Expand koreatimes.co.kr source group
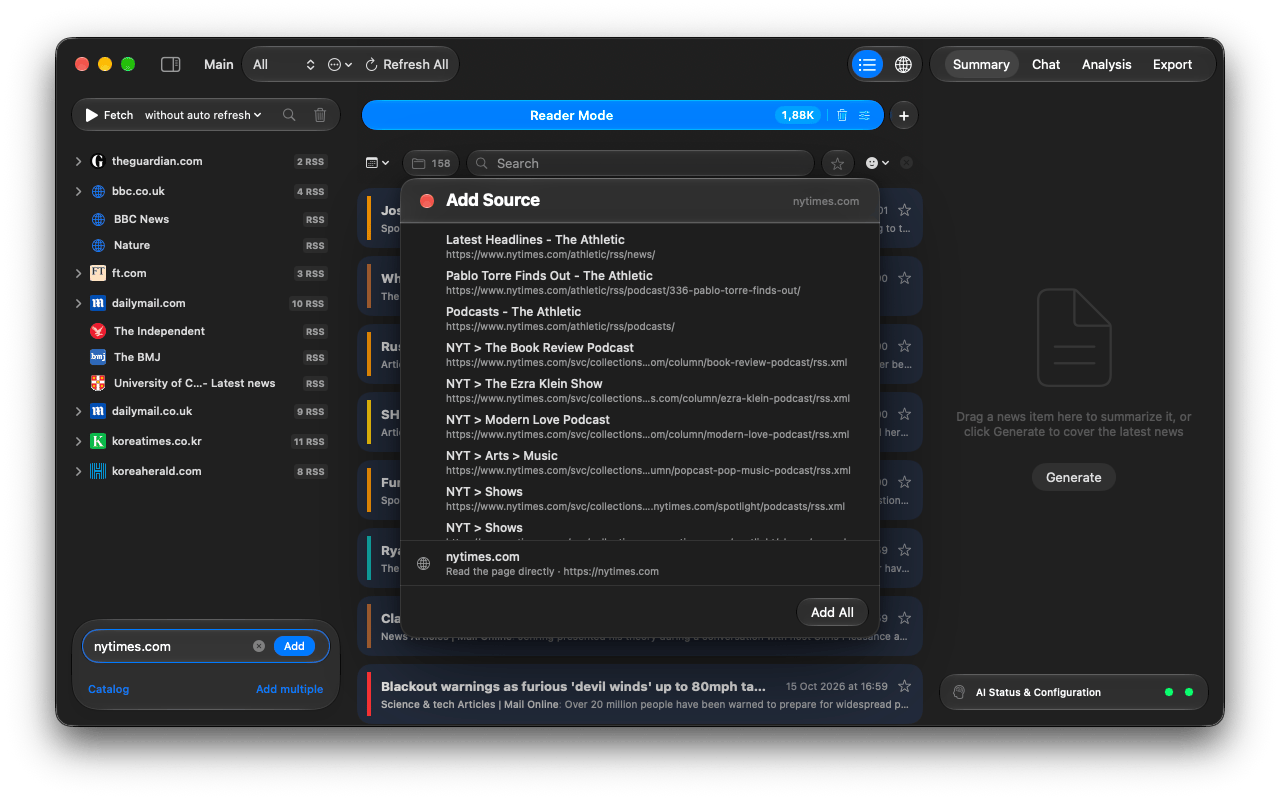1280x800 pixels. [x=79, y=441]
